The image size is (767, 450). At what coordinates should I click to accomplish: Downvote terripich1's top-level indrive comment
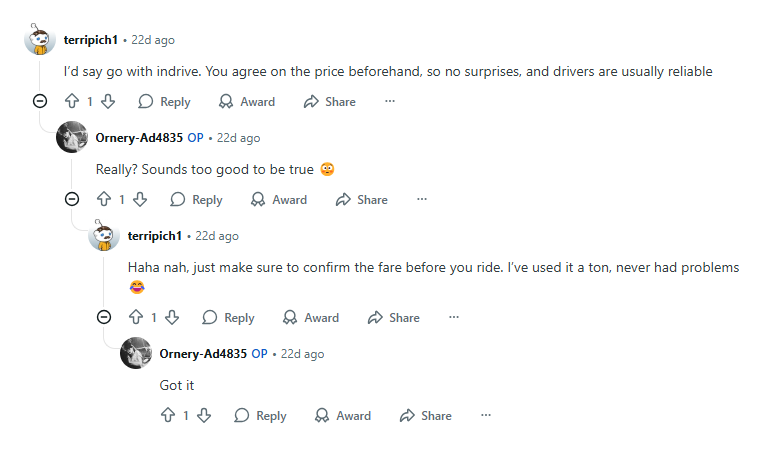(108, 101)
